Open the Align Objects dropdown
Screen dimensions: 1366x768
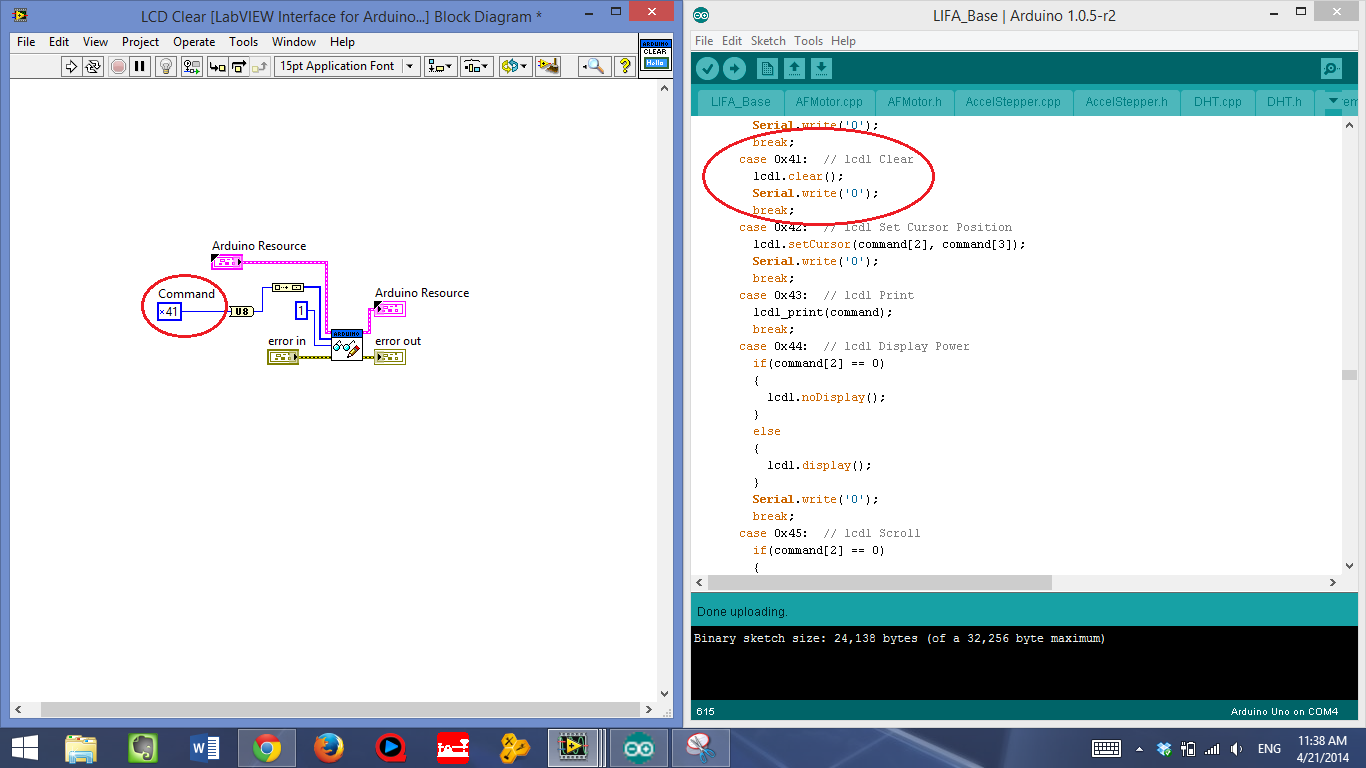(x=440, y=66)
